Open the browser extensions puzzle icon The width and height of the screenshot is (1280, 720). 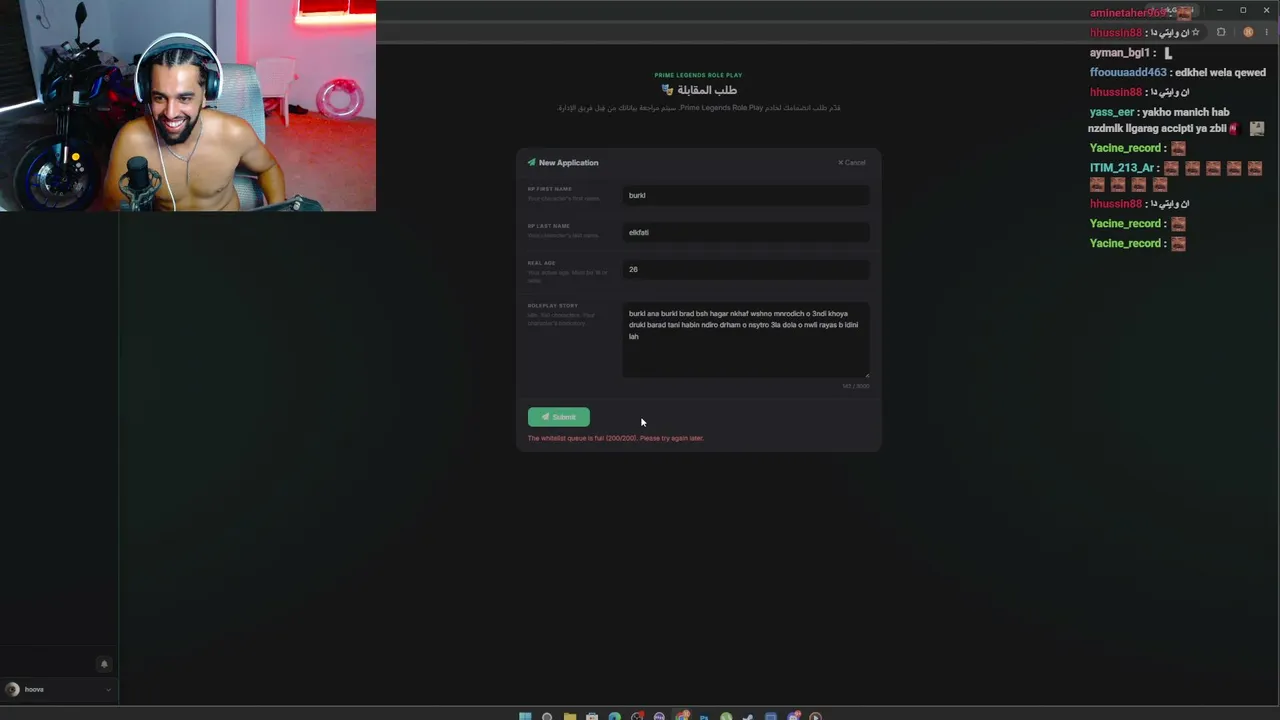1221,32
